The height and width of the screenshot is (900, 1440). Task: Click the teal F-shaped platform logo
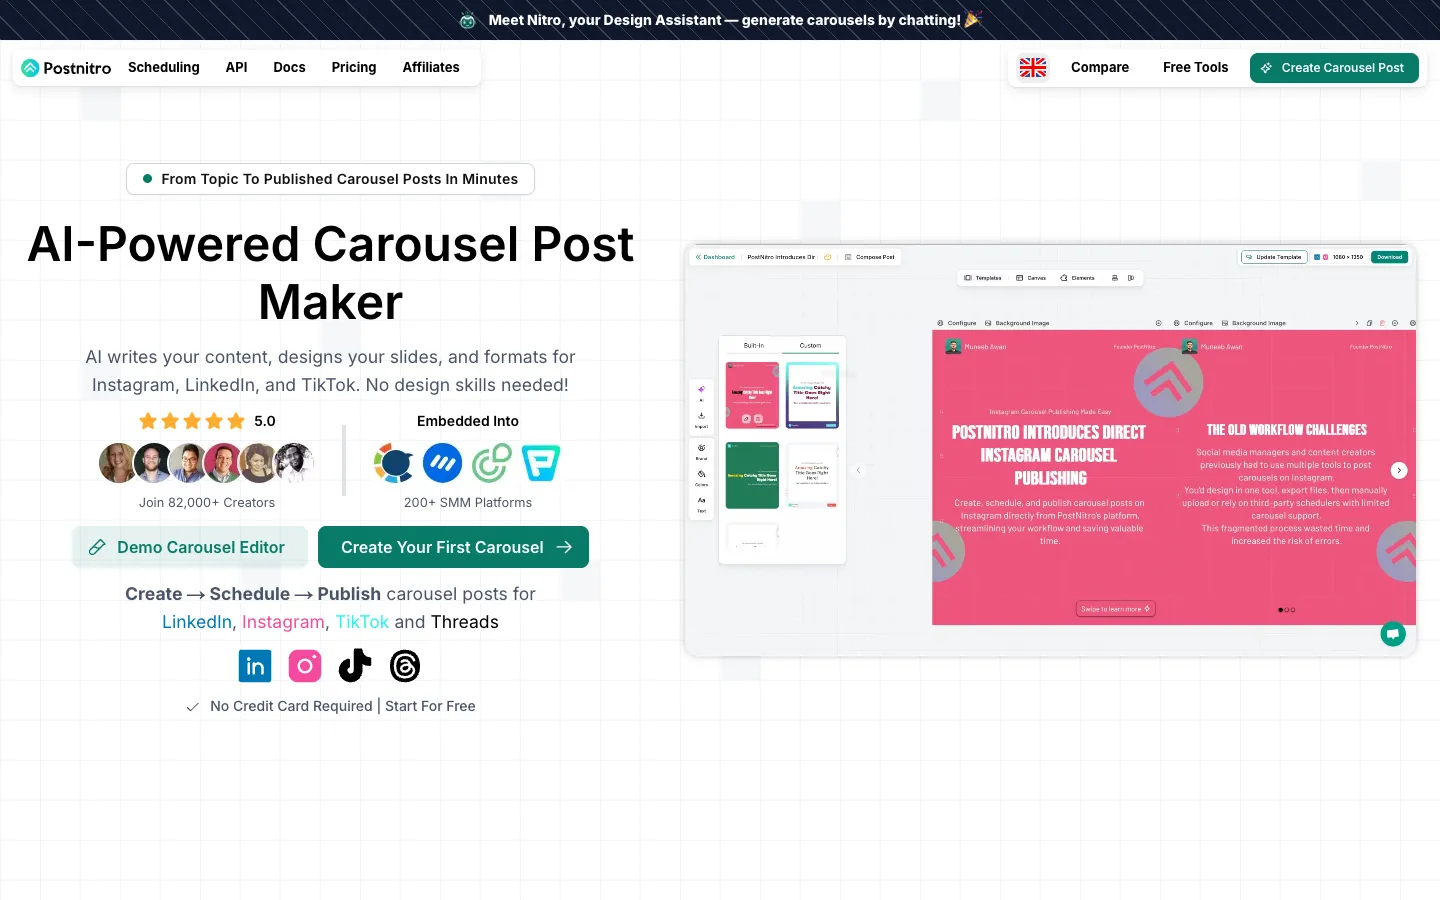[x=541, y=463]
